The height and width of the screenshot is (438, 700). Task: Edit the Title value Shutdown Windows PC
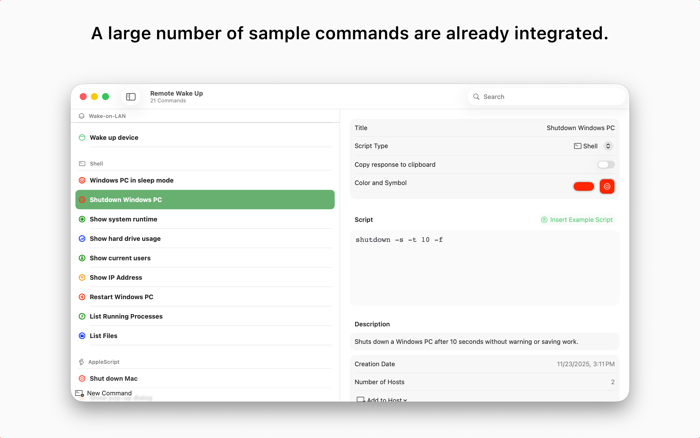click(x=580, y=128)
